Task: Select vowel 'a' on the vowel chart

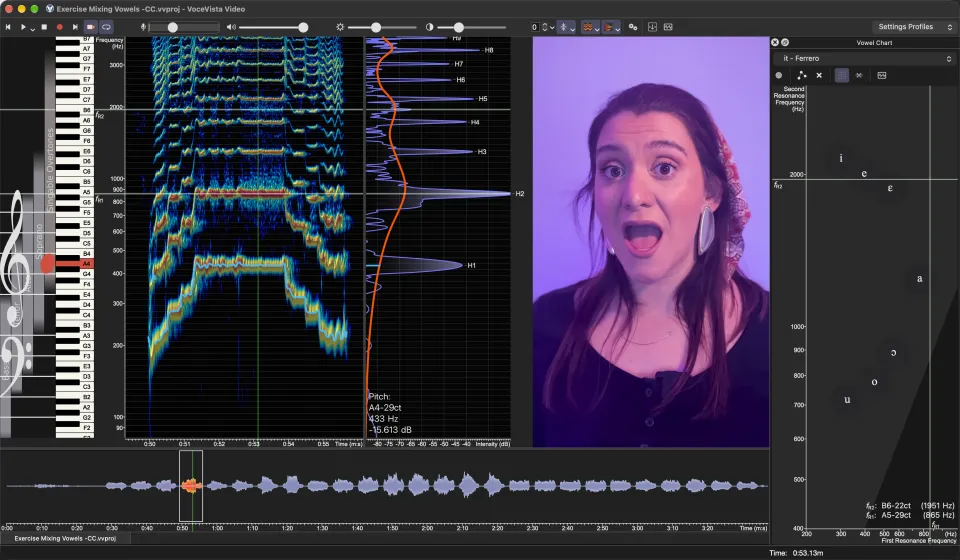Action: (x=919, y=278)
